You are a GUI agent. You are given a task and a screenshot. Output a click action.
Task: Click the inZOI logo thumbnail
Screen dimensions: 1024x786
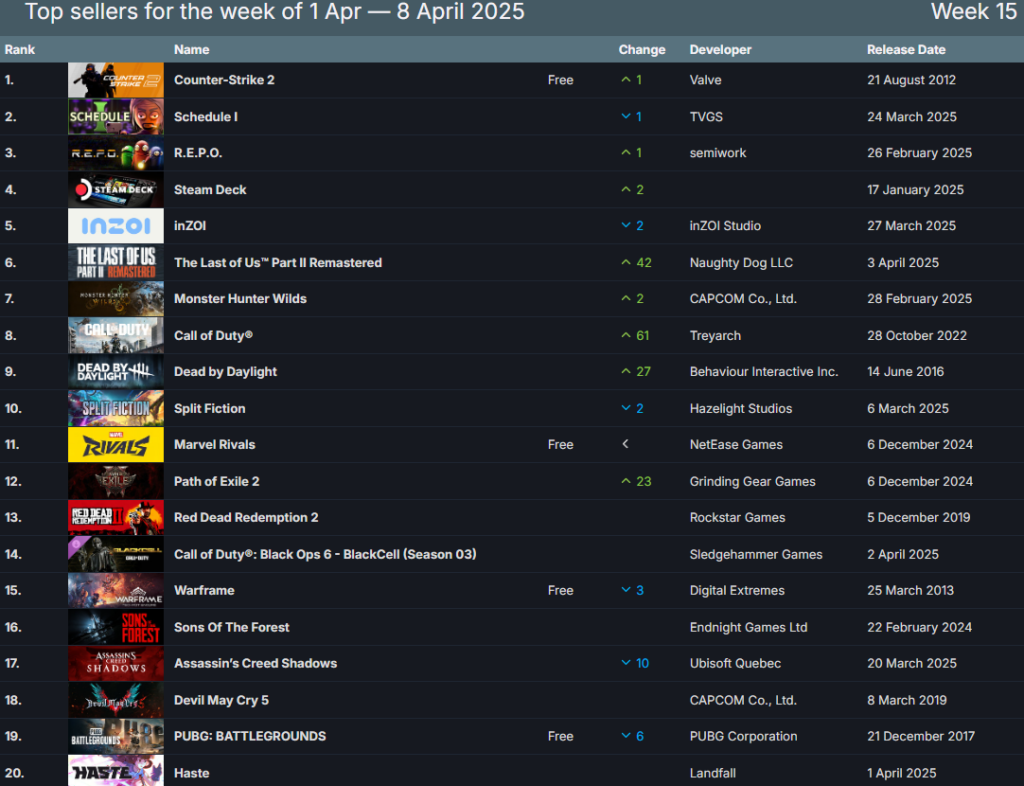pyautogui.click(x=116, y=226)
